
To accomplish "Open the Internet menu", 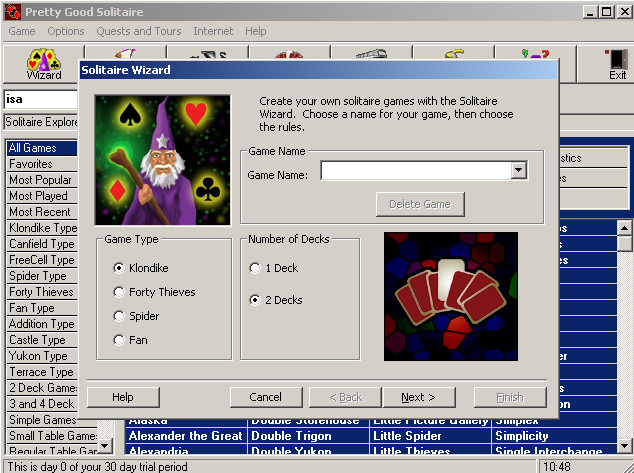I will 213,31.
